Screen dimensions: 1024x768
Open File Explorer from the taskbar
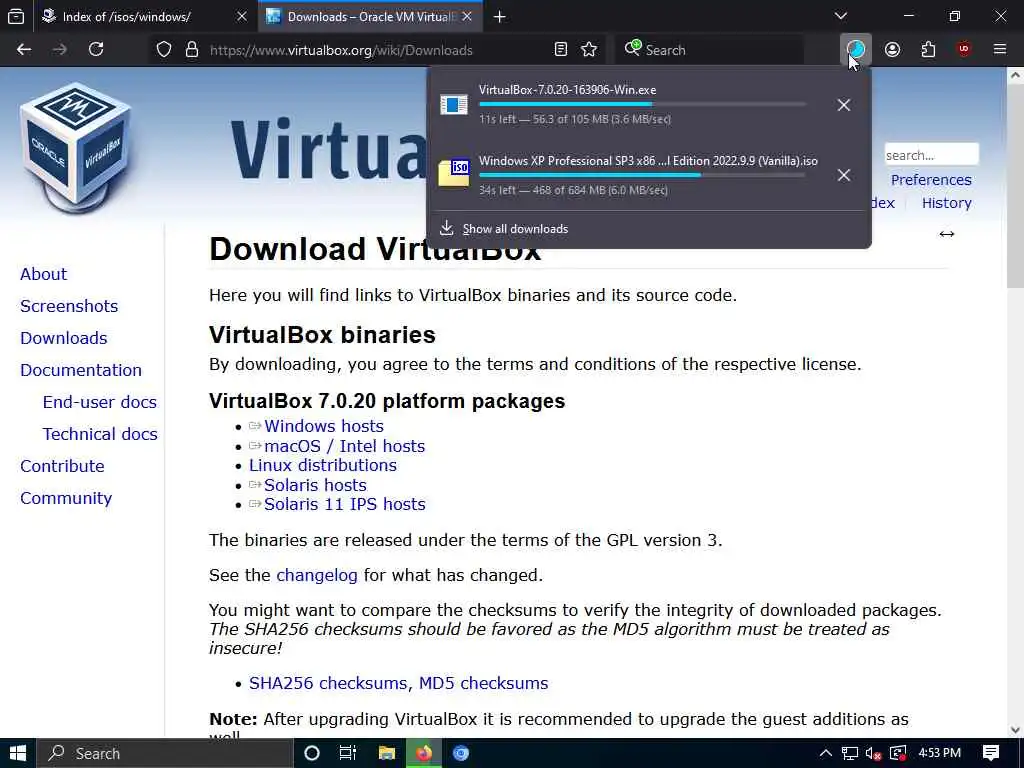pos(387,753)
